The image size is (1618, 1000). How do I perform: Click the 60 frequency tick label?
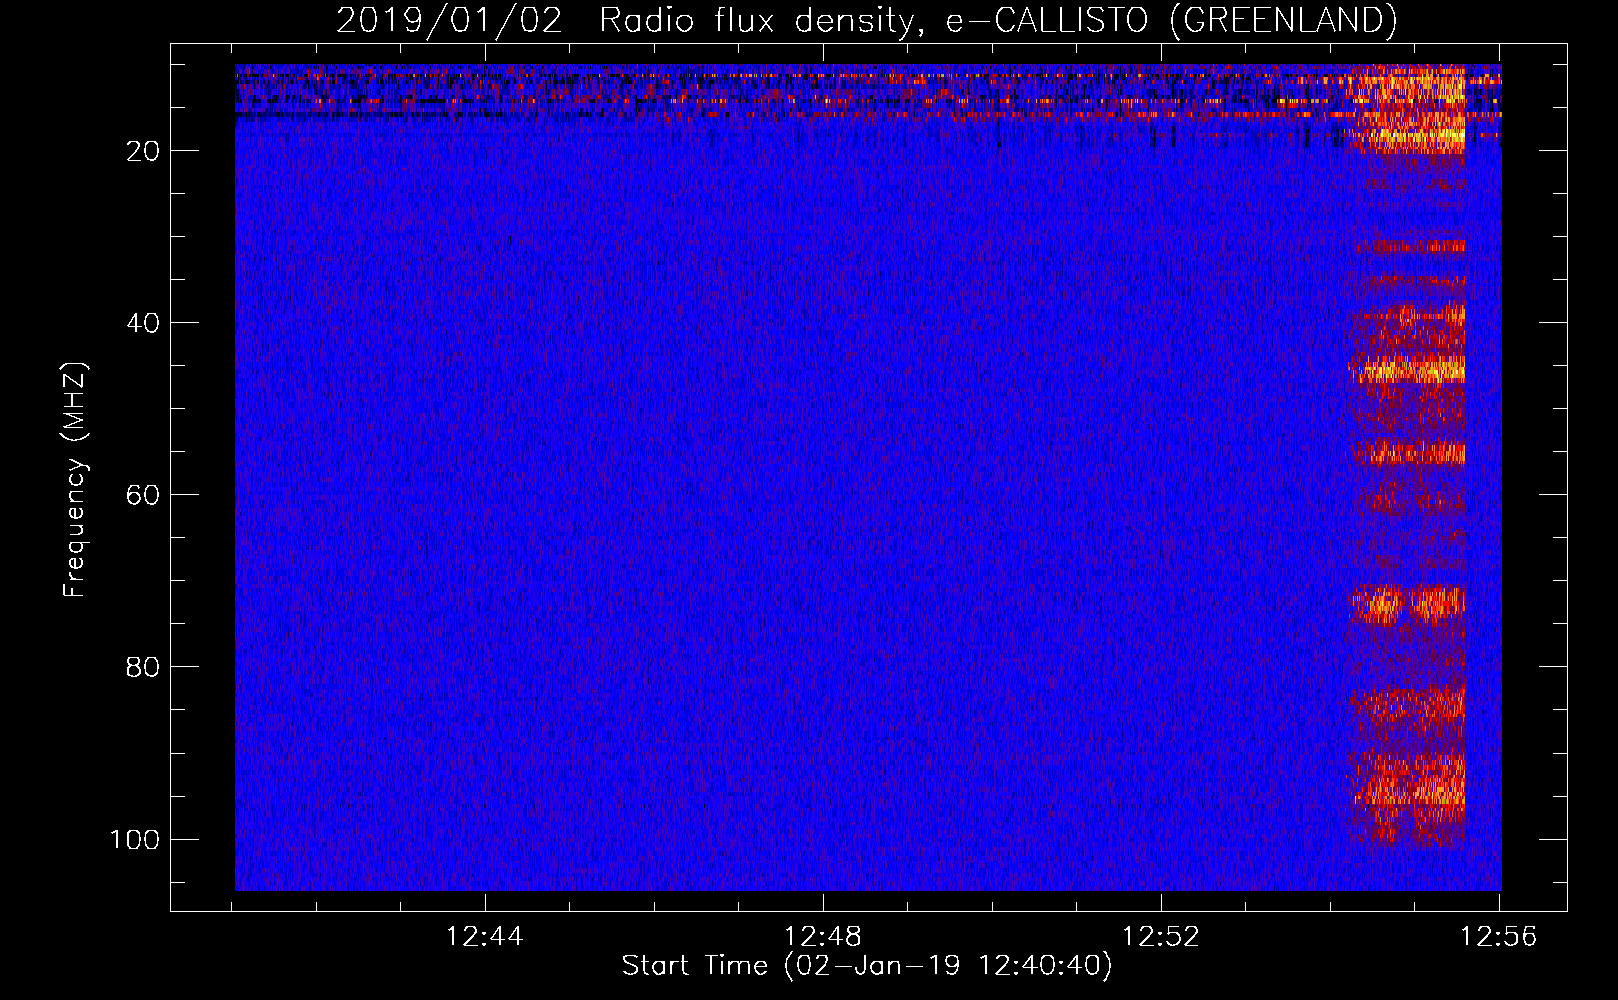click(x=143, y=495)
